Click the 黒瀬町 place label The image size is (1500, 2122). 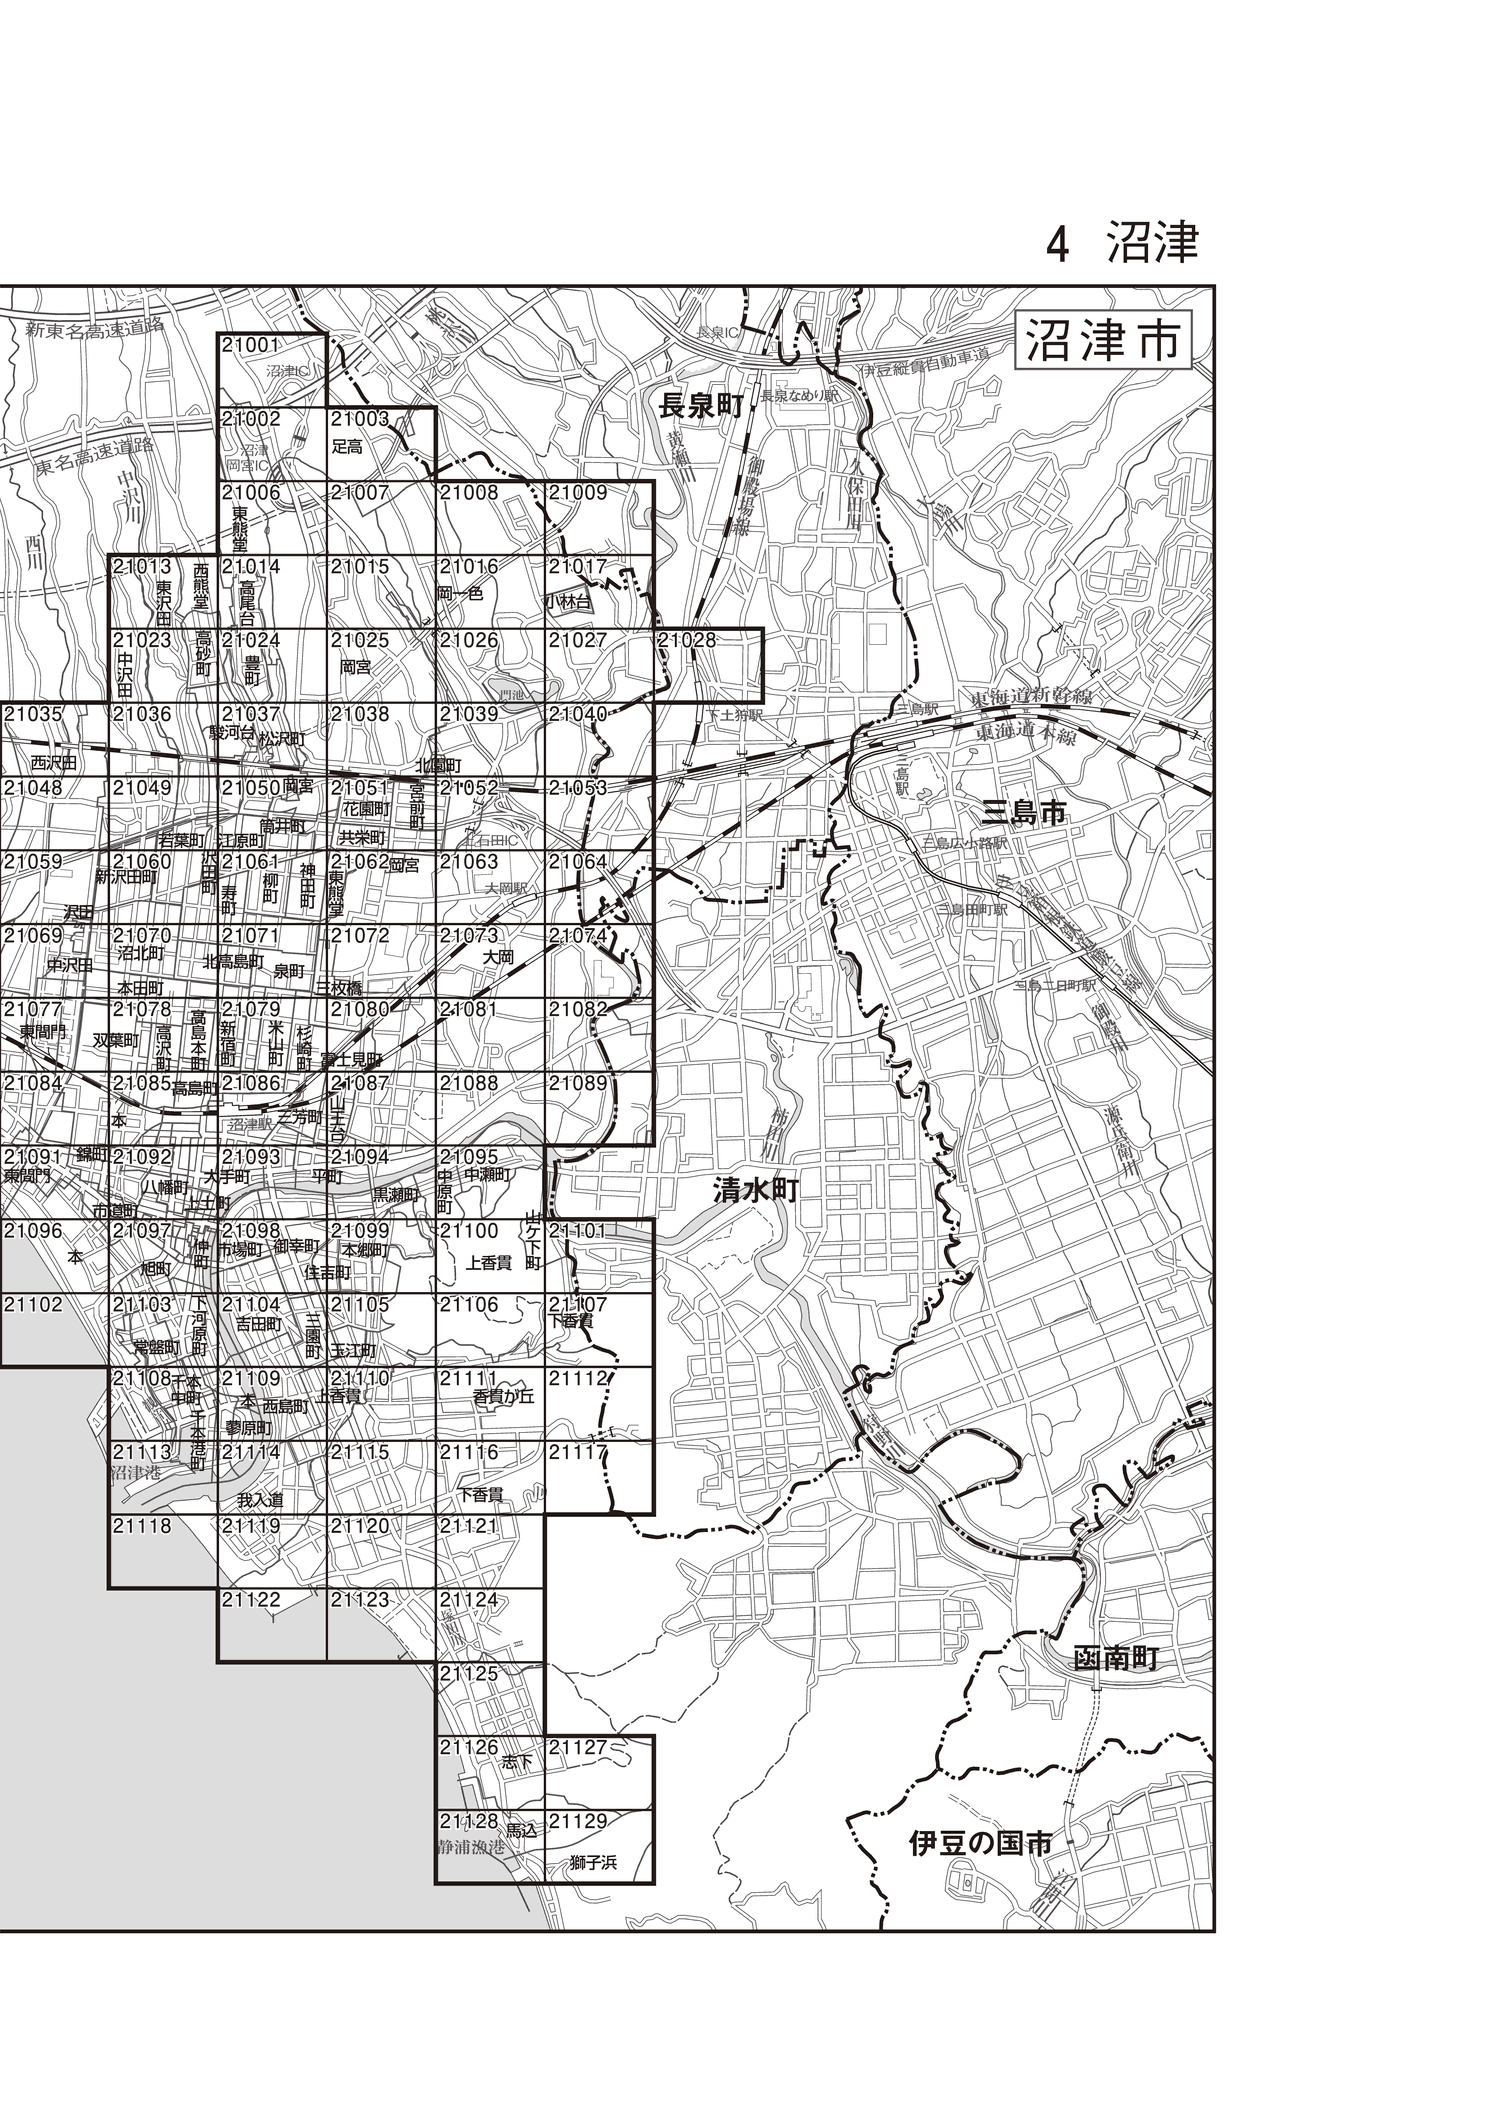click(395, 1194)
